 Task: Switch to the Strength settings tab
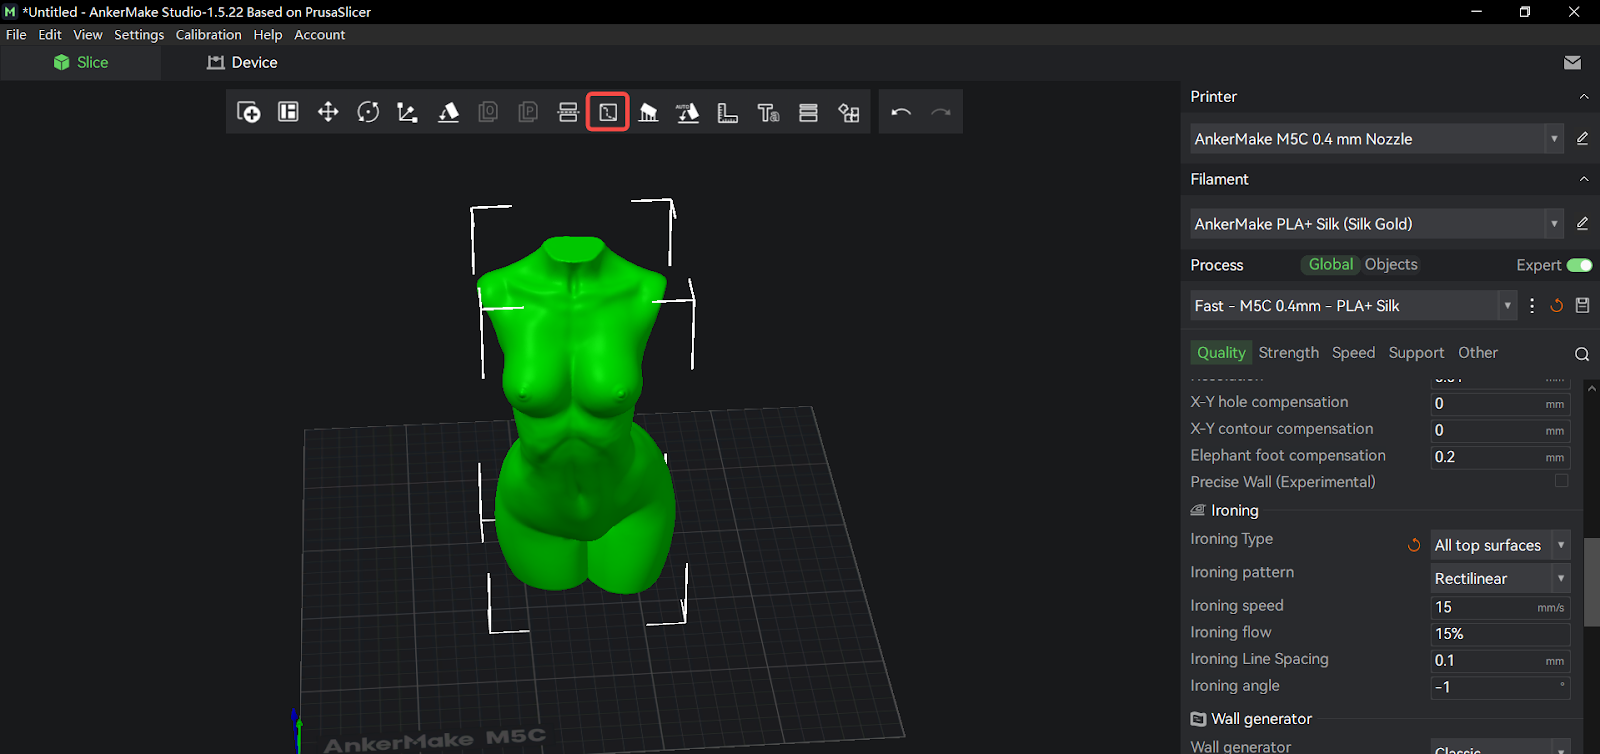pos(1288,352)
